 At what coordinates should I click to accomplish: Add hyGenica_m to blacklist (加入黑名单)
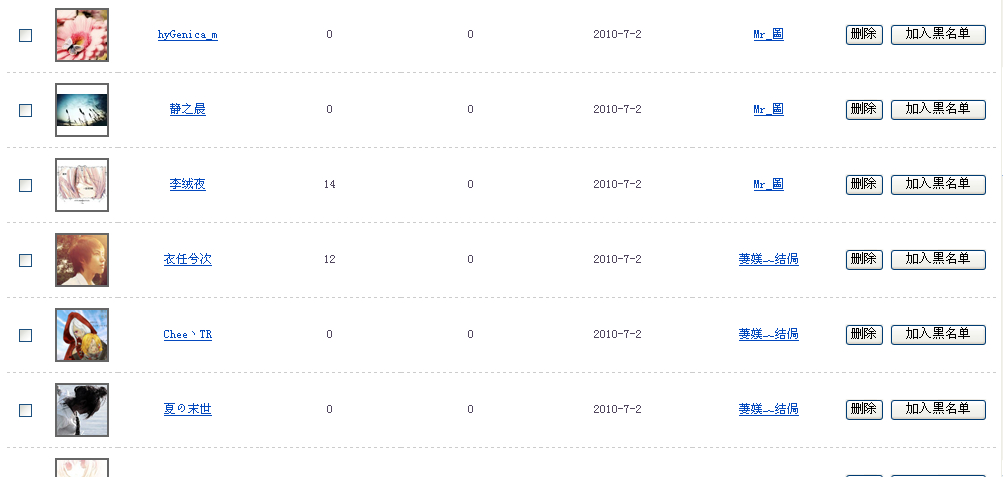[x=938, y=34]
